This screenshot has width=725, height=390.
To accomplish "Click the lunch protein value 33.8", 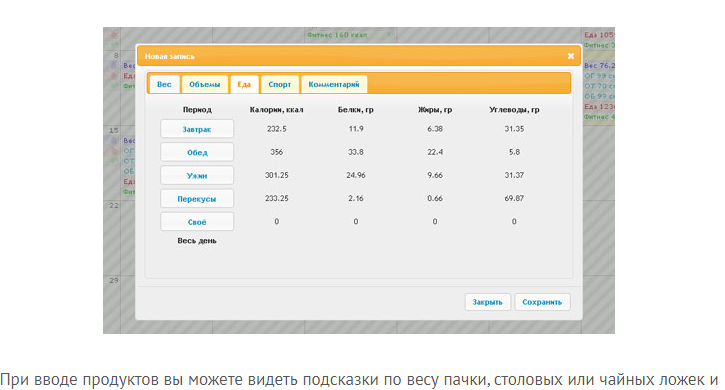I will 356,152.
